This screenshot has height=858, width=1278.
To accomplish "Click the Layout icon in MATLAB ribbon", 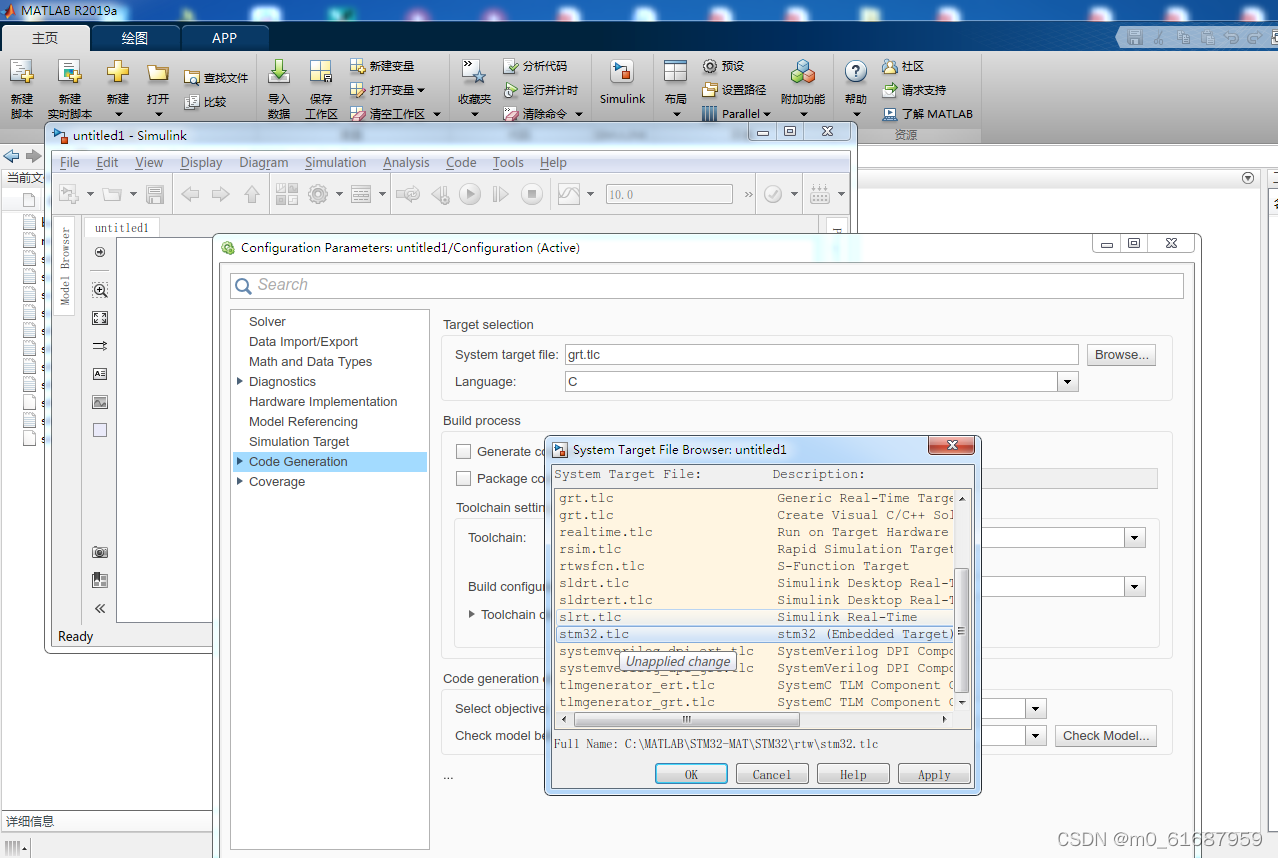I will click(676, 72).
